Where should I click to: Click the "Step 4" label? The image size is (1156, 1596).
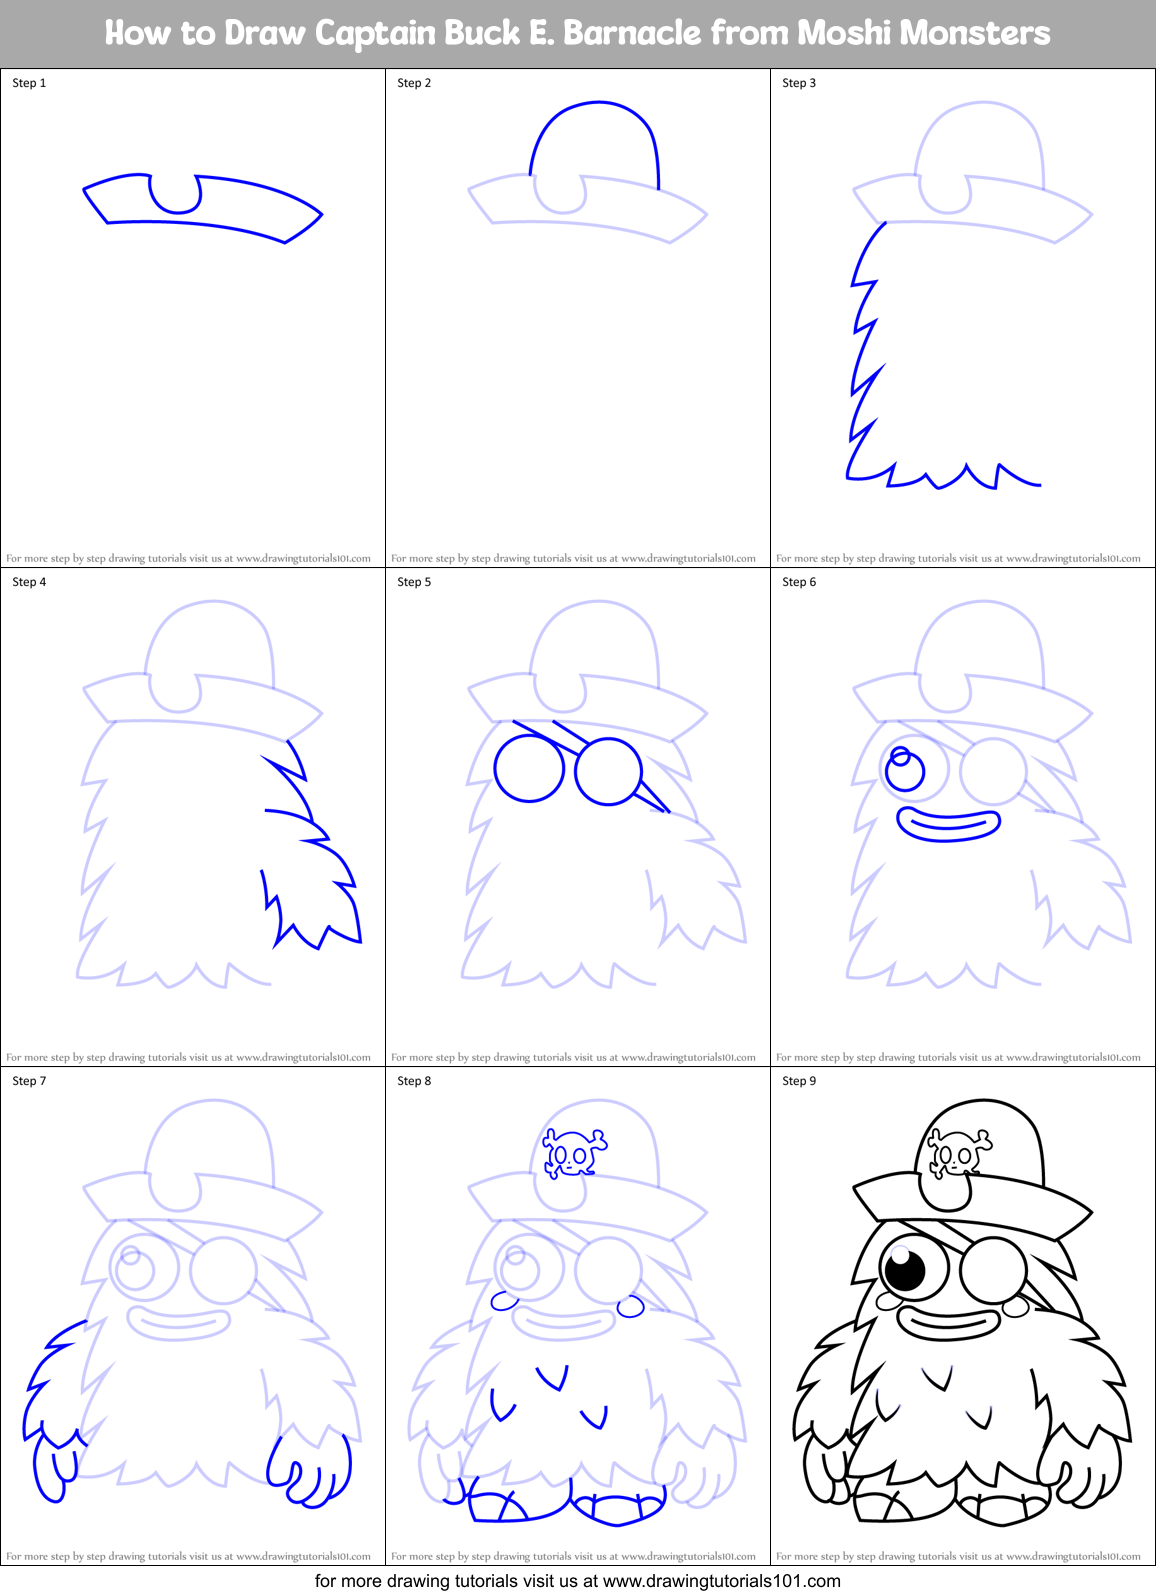pos(29,582)
